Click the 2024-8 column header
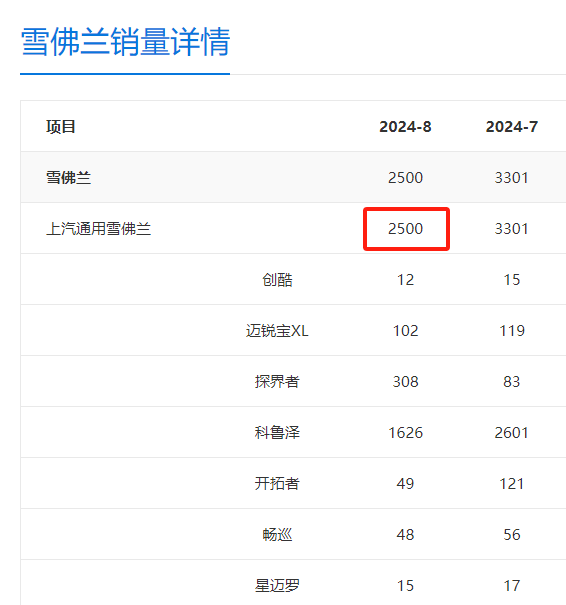 pyautogui.click(x=405, y=127)
